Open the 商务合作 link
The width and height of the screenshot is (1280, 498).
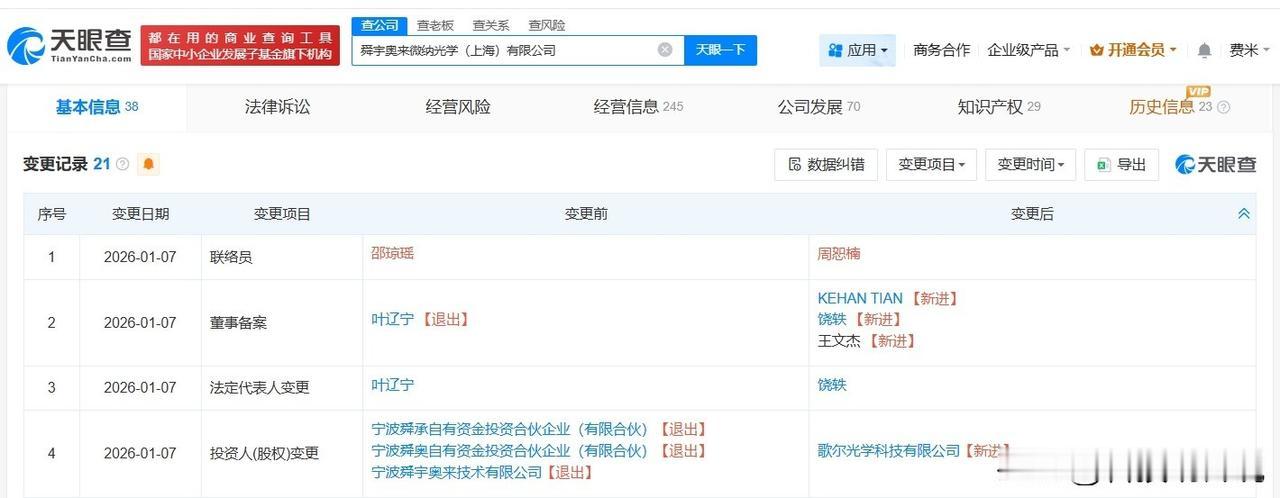click(942, 50)
